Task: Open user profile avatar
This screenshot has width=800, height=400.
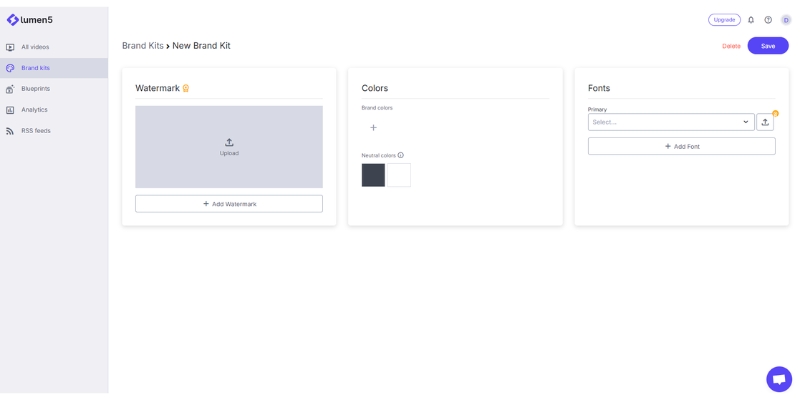Action: (x=786, y=20)
